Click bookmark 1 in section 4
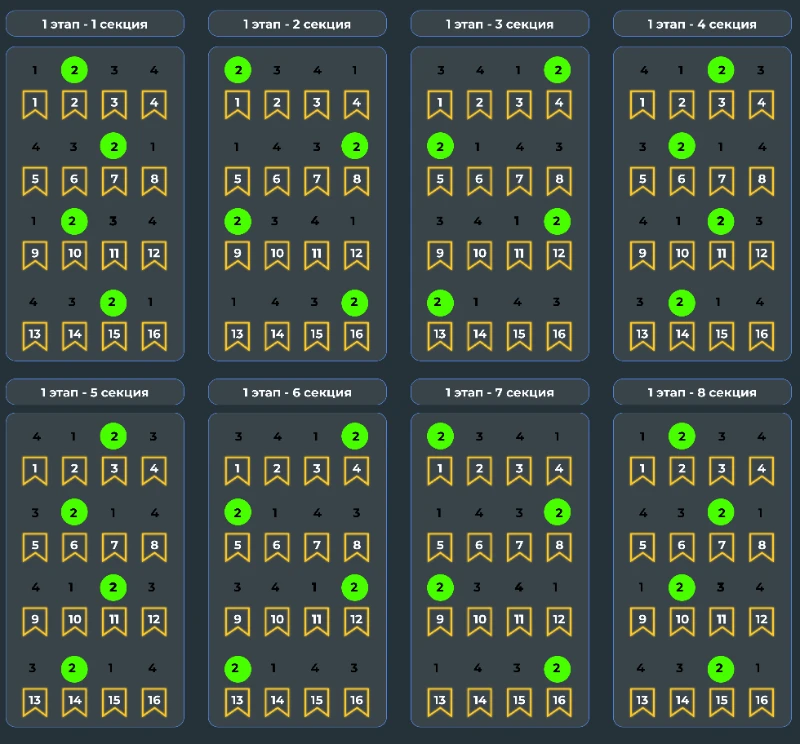Screen dimensions: 800x744 pos(642,104)
